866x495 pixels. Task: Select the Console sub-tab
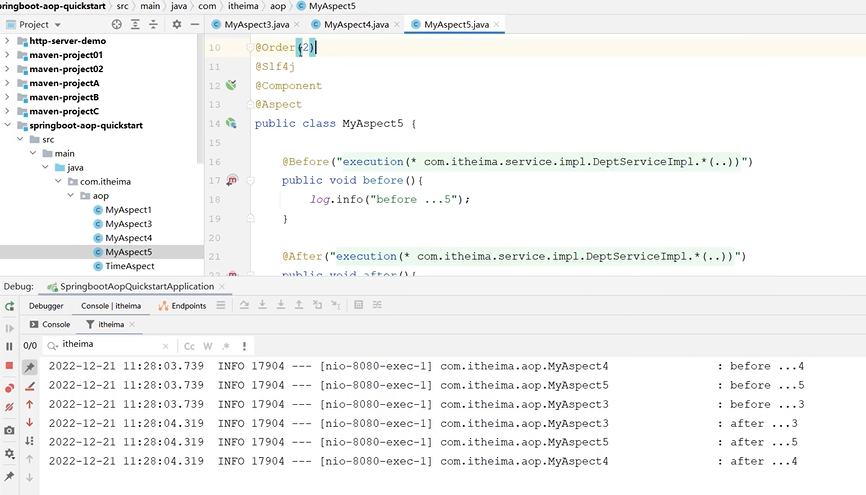pyautogui.click(x=50, y=325)
